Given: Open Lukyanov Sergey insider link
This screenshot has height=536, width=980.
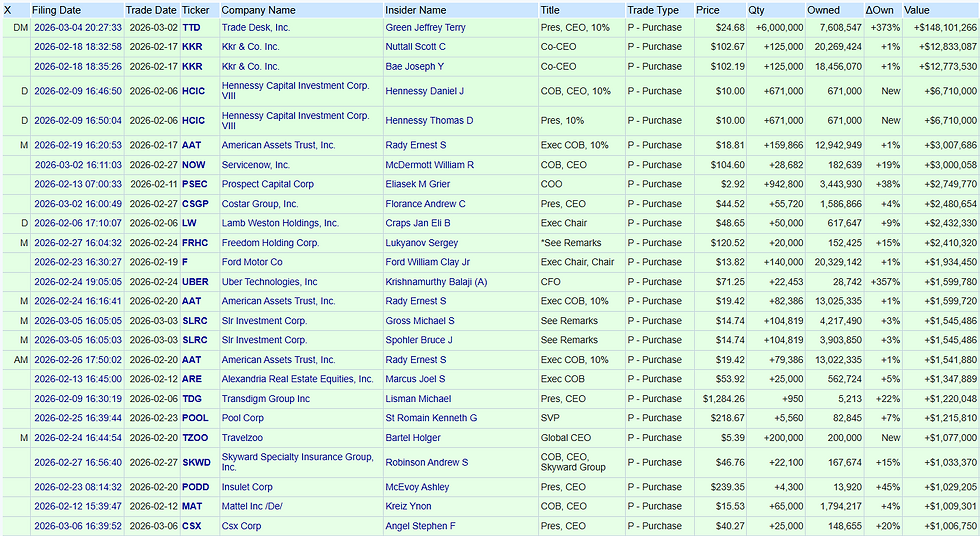Looking at the screenshot, I should pyautogui.click(x=421, y=243).
